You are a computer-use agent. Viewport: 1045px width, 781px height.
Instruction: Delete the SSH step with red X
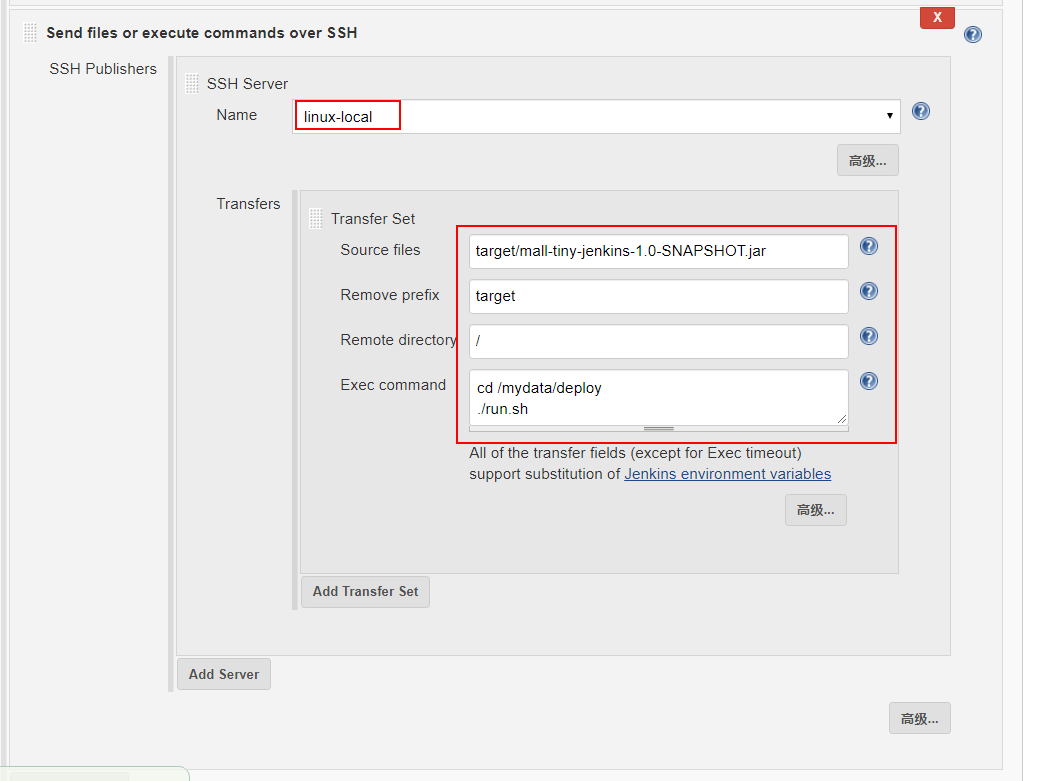tap(937, 18)
